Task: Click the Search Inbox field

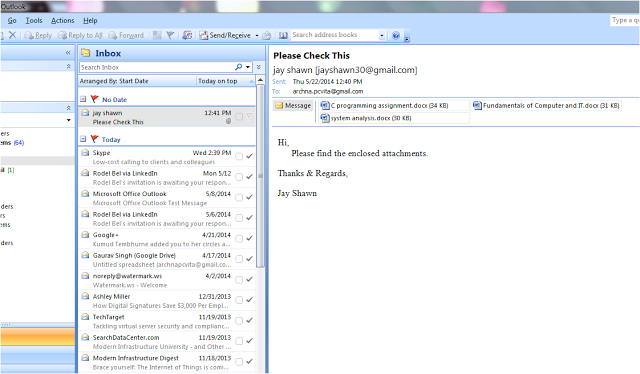Action: pos(156,67)
